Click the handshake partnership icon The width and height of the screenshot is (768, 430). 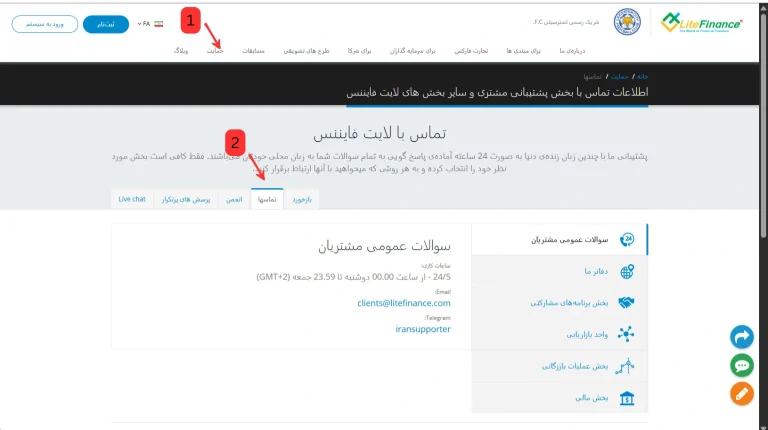(626, 303)
